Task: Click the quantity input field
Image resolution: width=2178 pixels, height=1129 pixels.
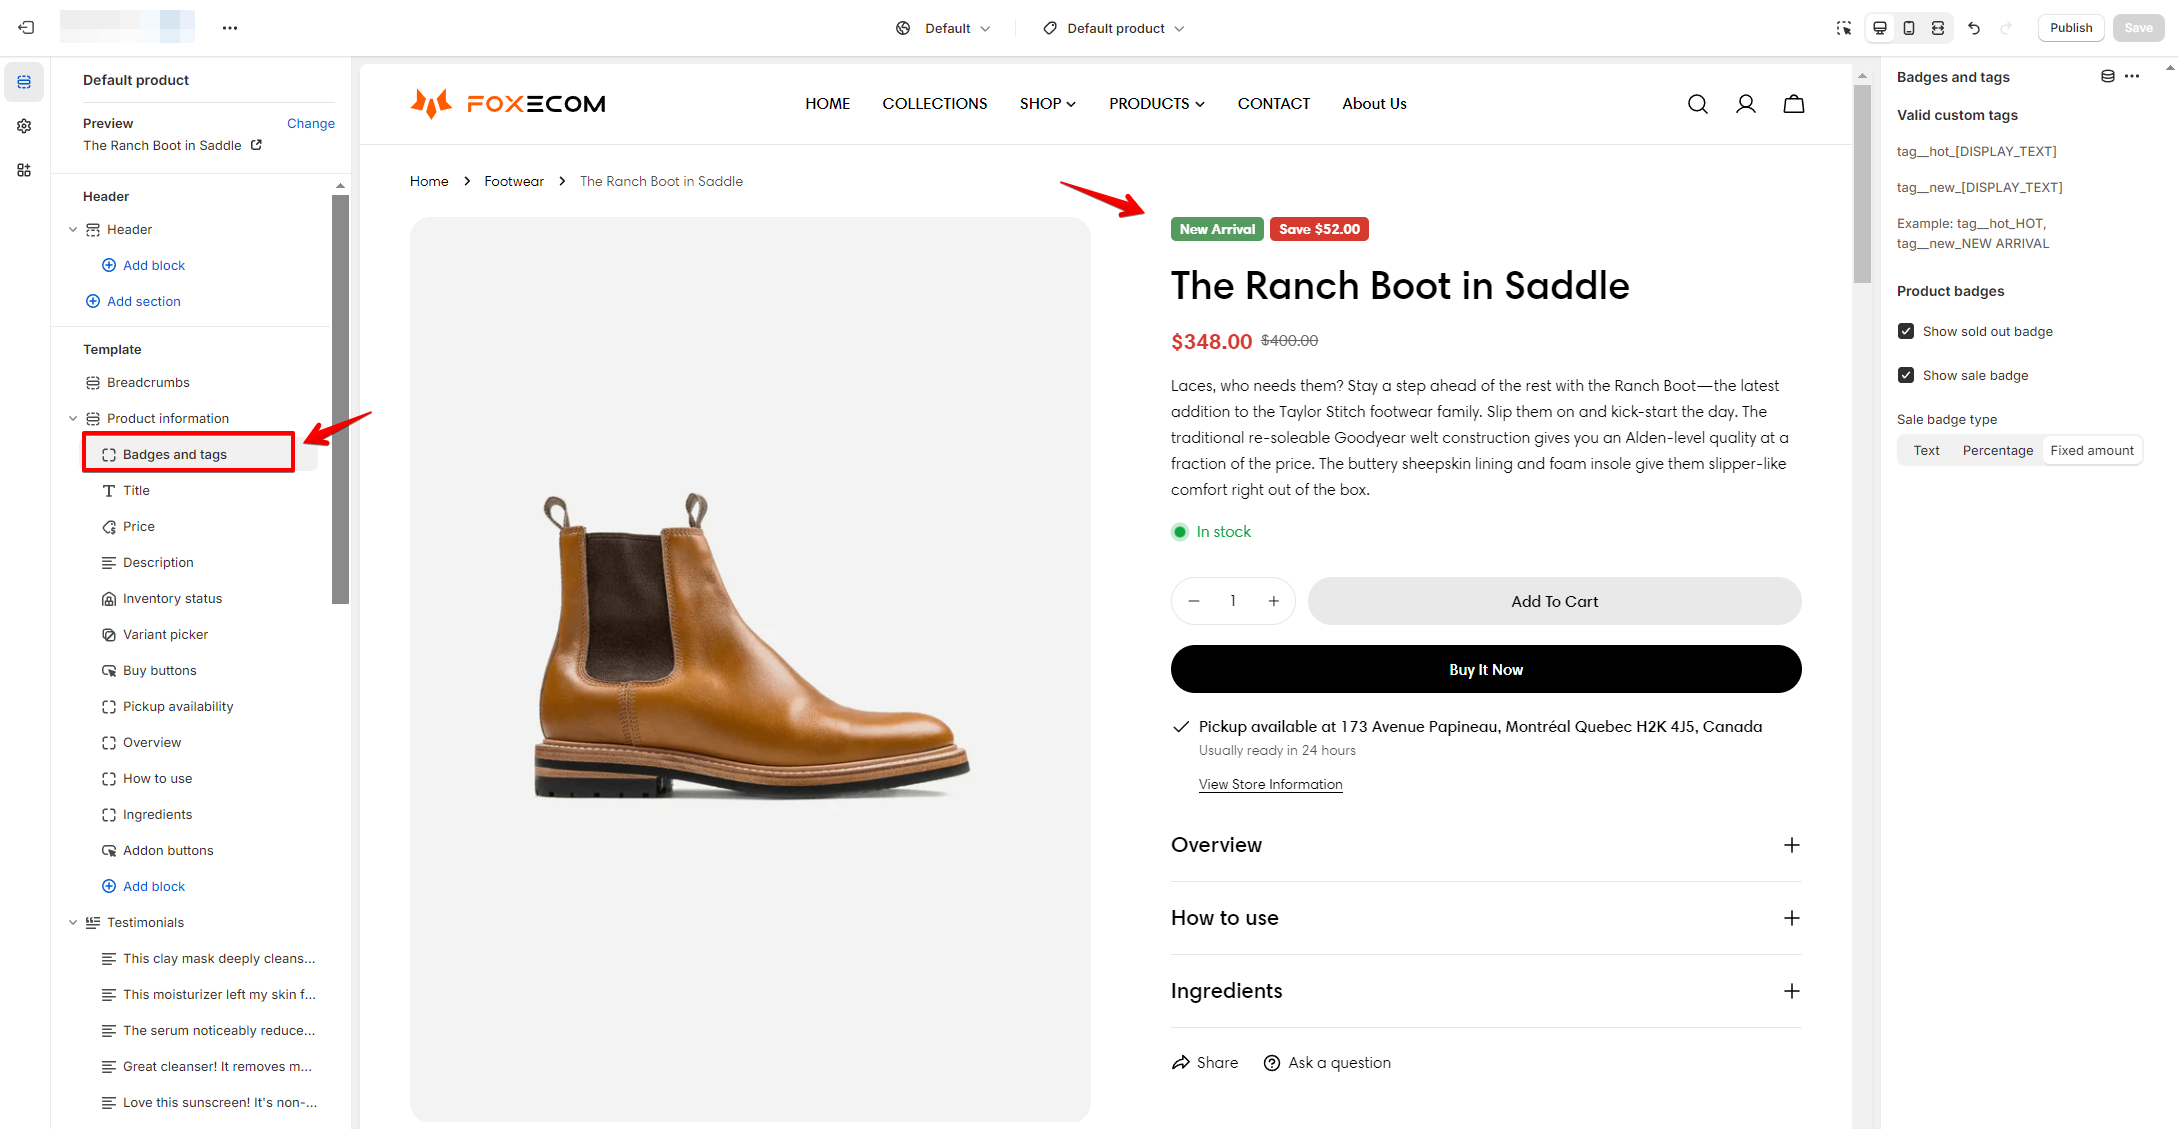Action: 1233,601
